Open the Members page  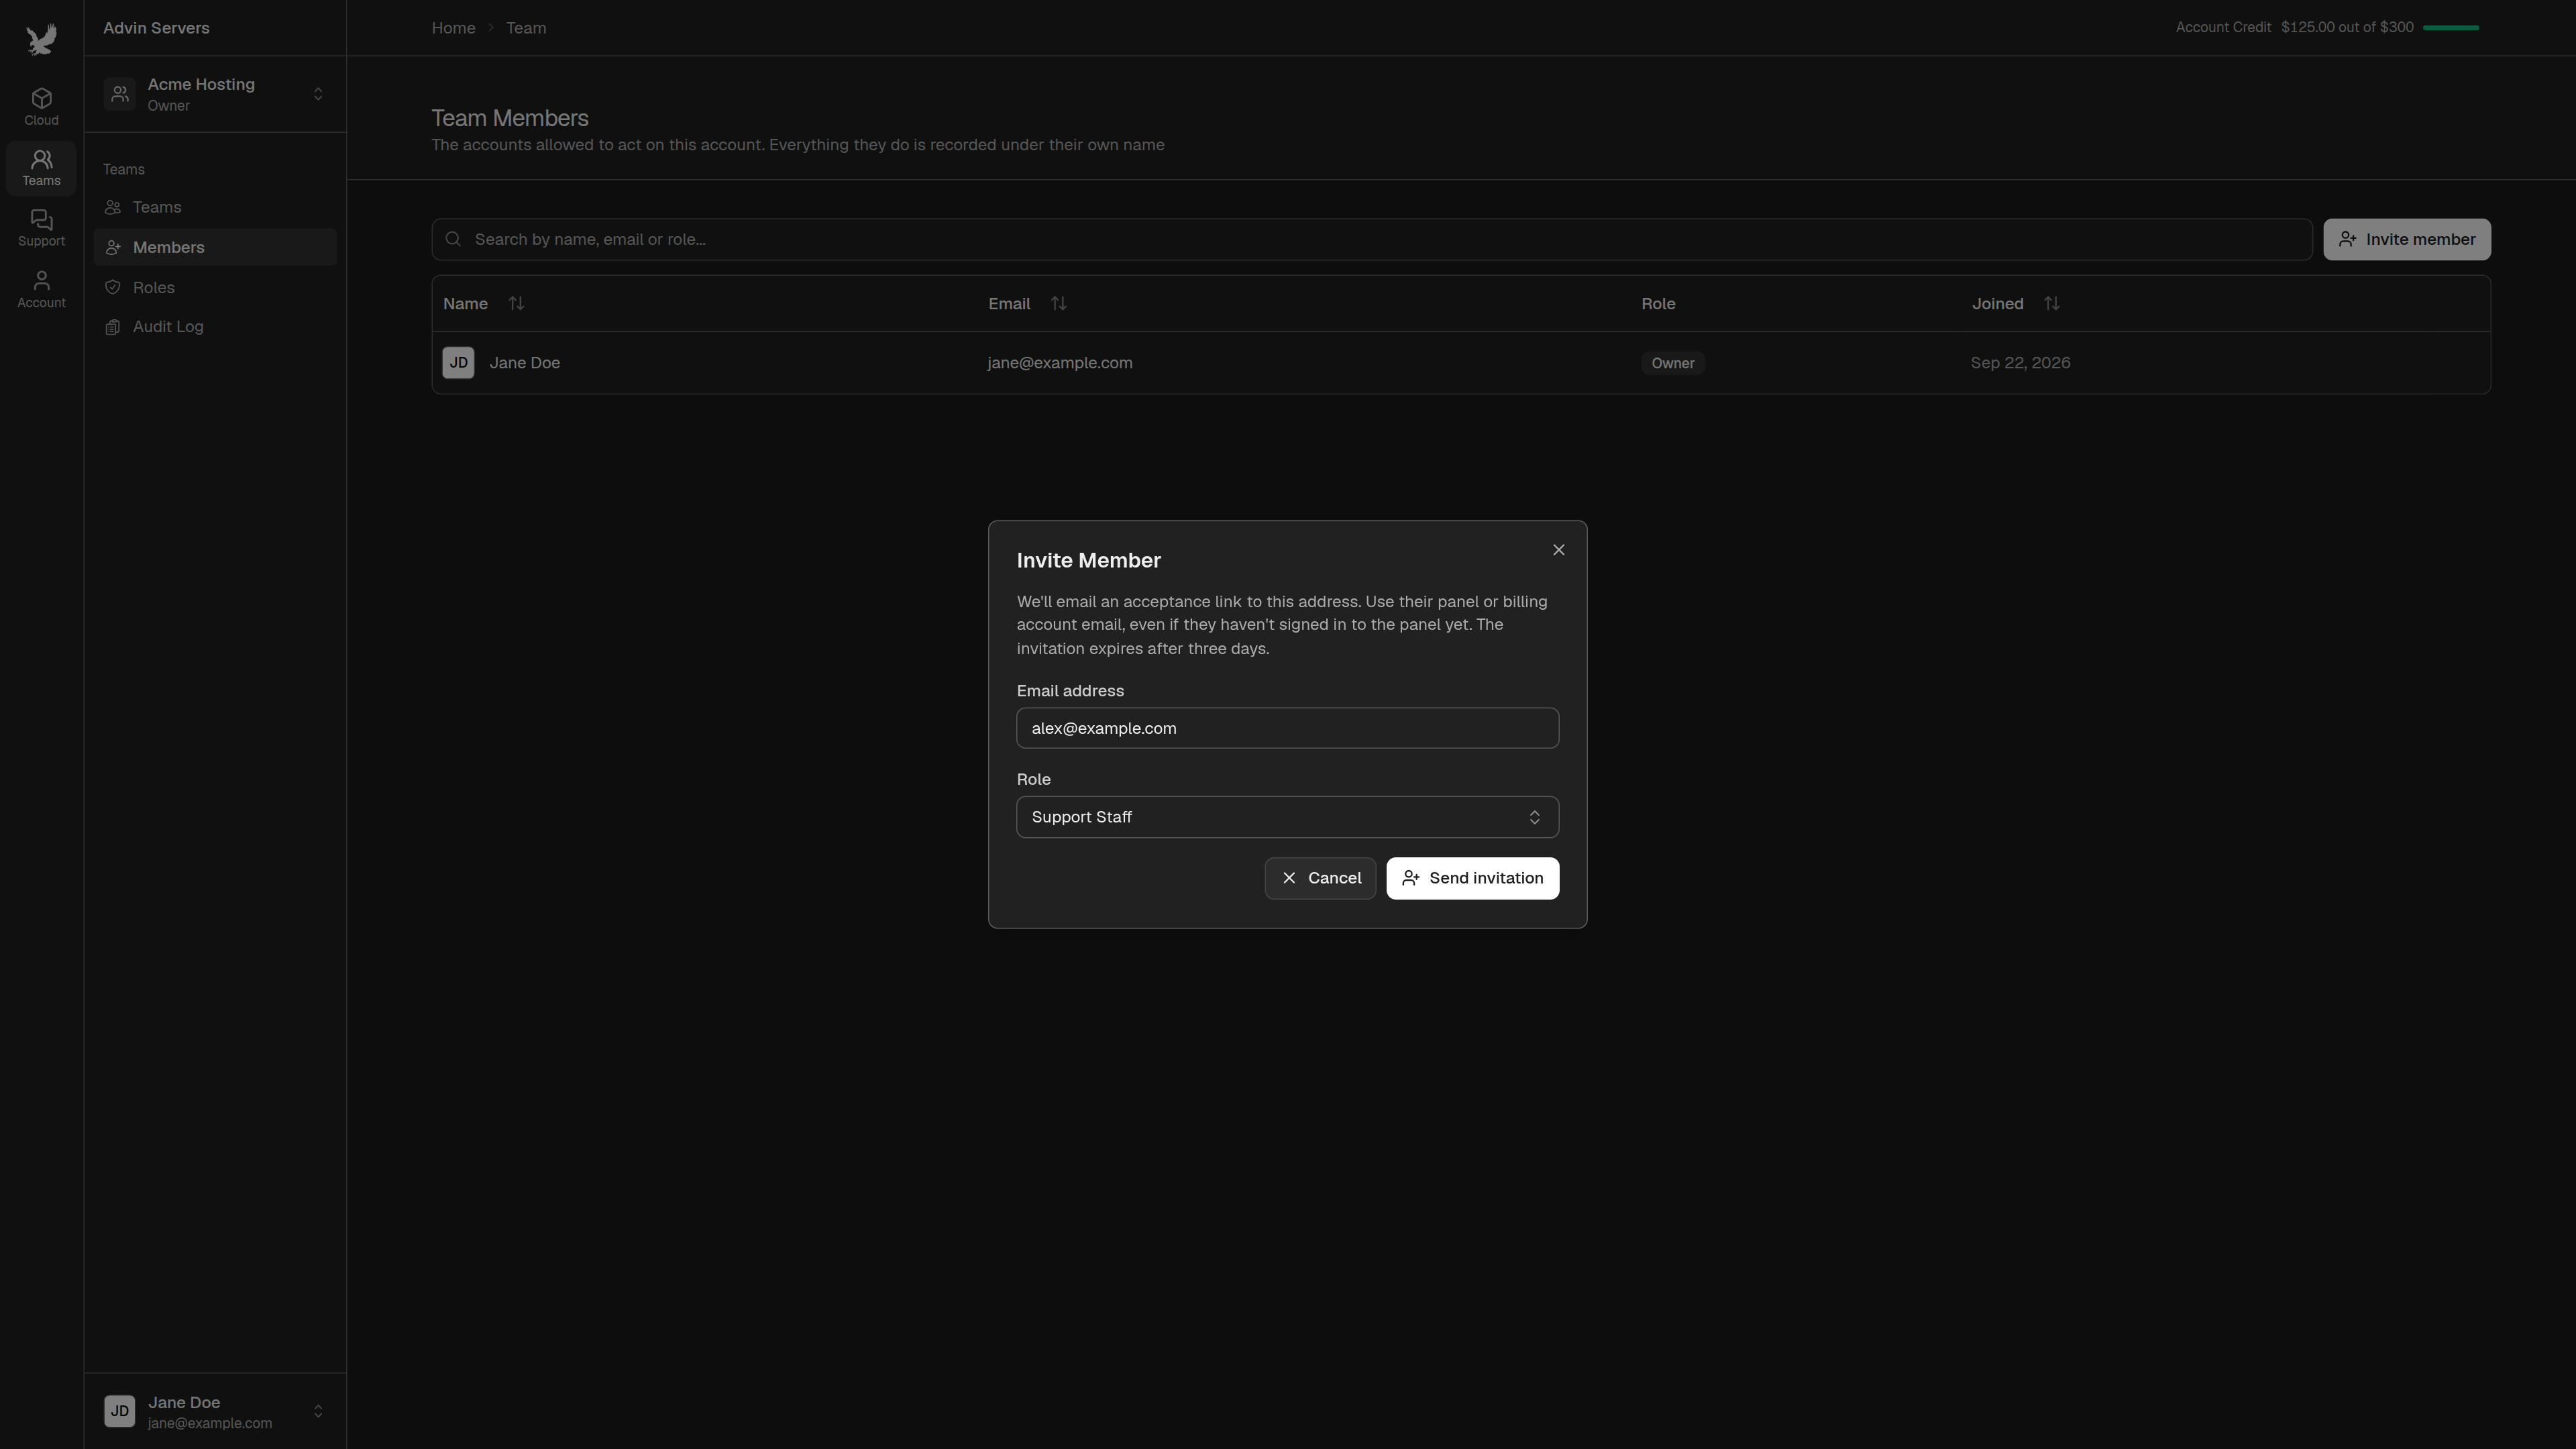(x=215, y=247)
